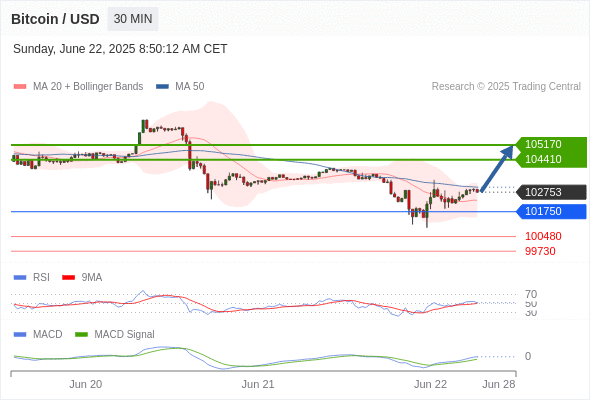
Task: Click the 100480 red support value
Action: (x=543, y=236)
